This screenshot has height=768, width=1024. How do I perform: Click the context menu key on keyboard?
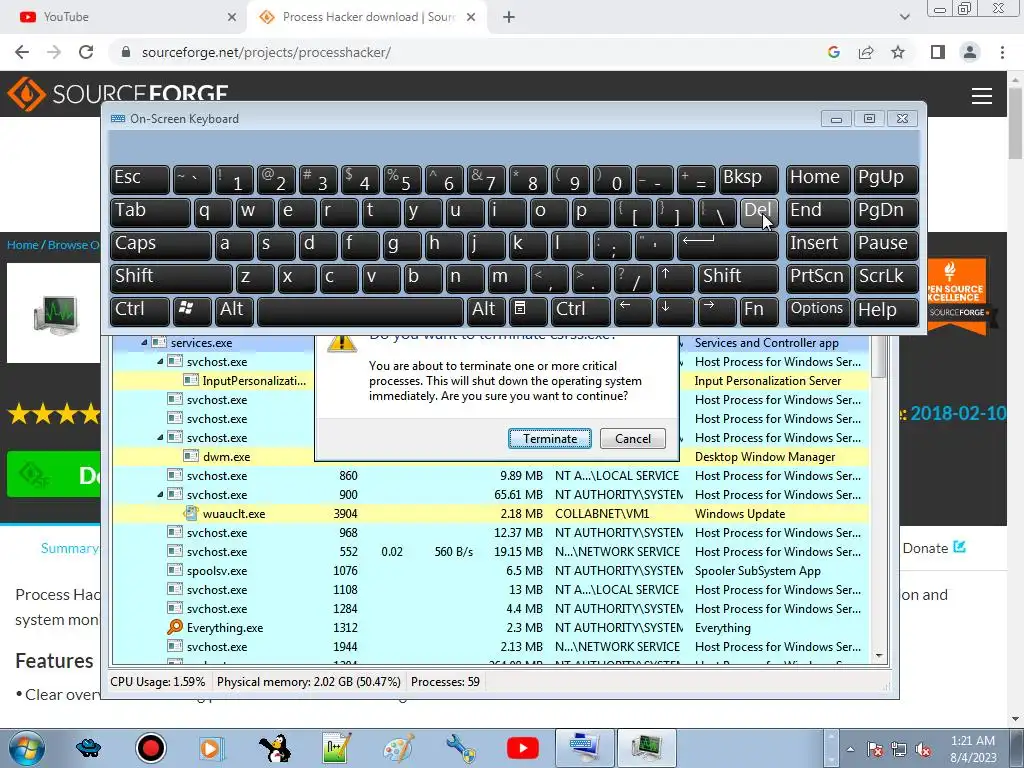pos(528,310)
